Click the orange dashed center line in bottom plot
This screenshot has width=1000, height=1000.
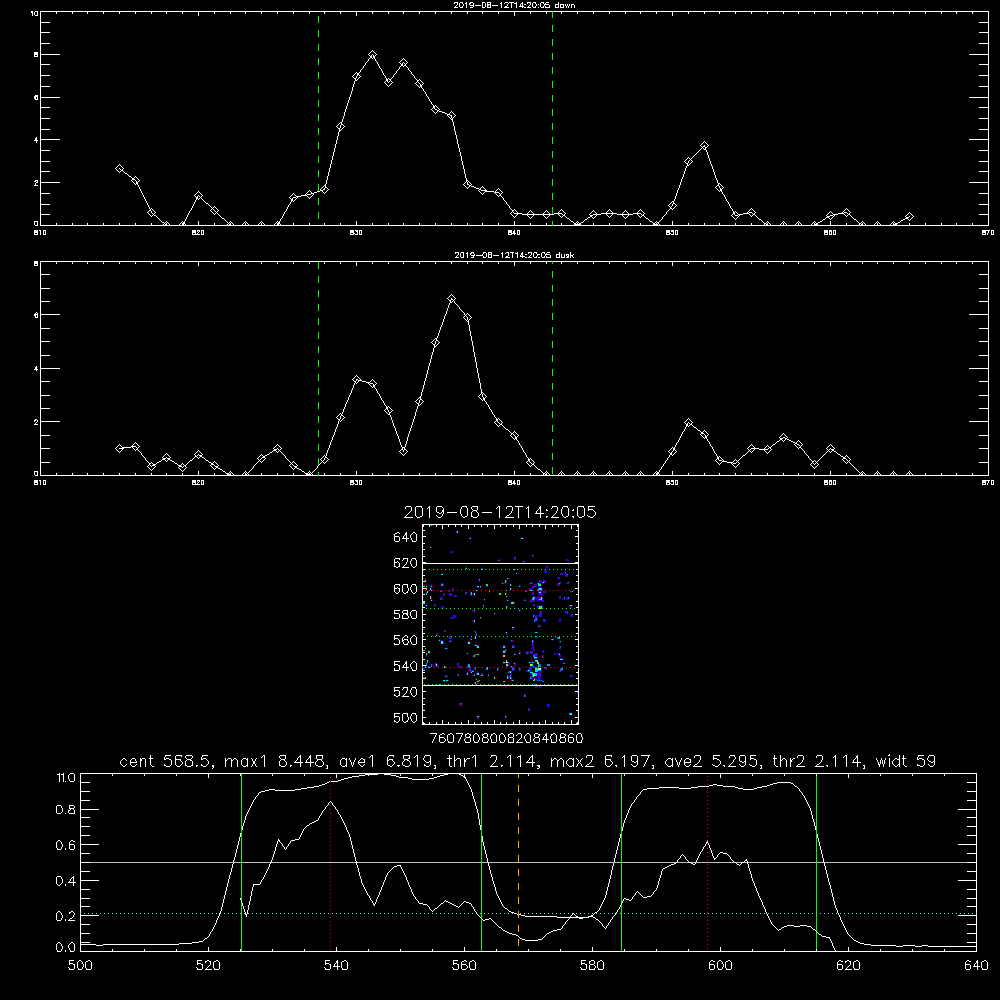click(x=518, y=861)
